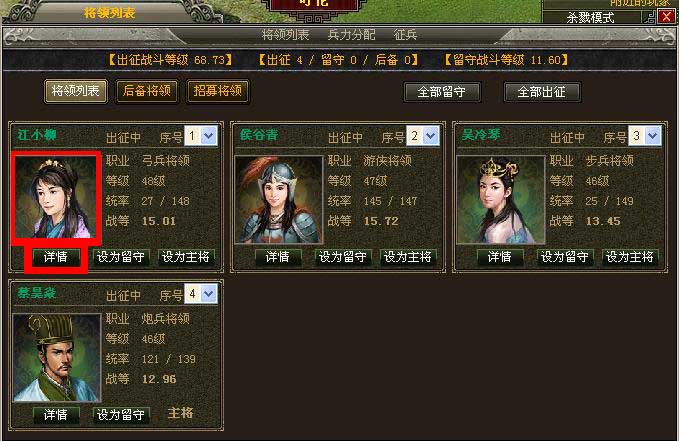Set 蔡昊焱 to 留守 status
679x441 pixels.
tap(121, 415)
